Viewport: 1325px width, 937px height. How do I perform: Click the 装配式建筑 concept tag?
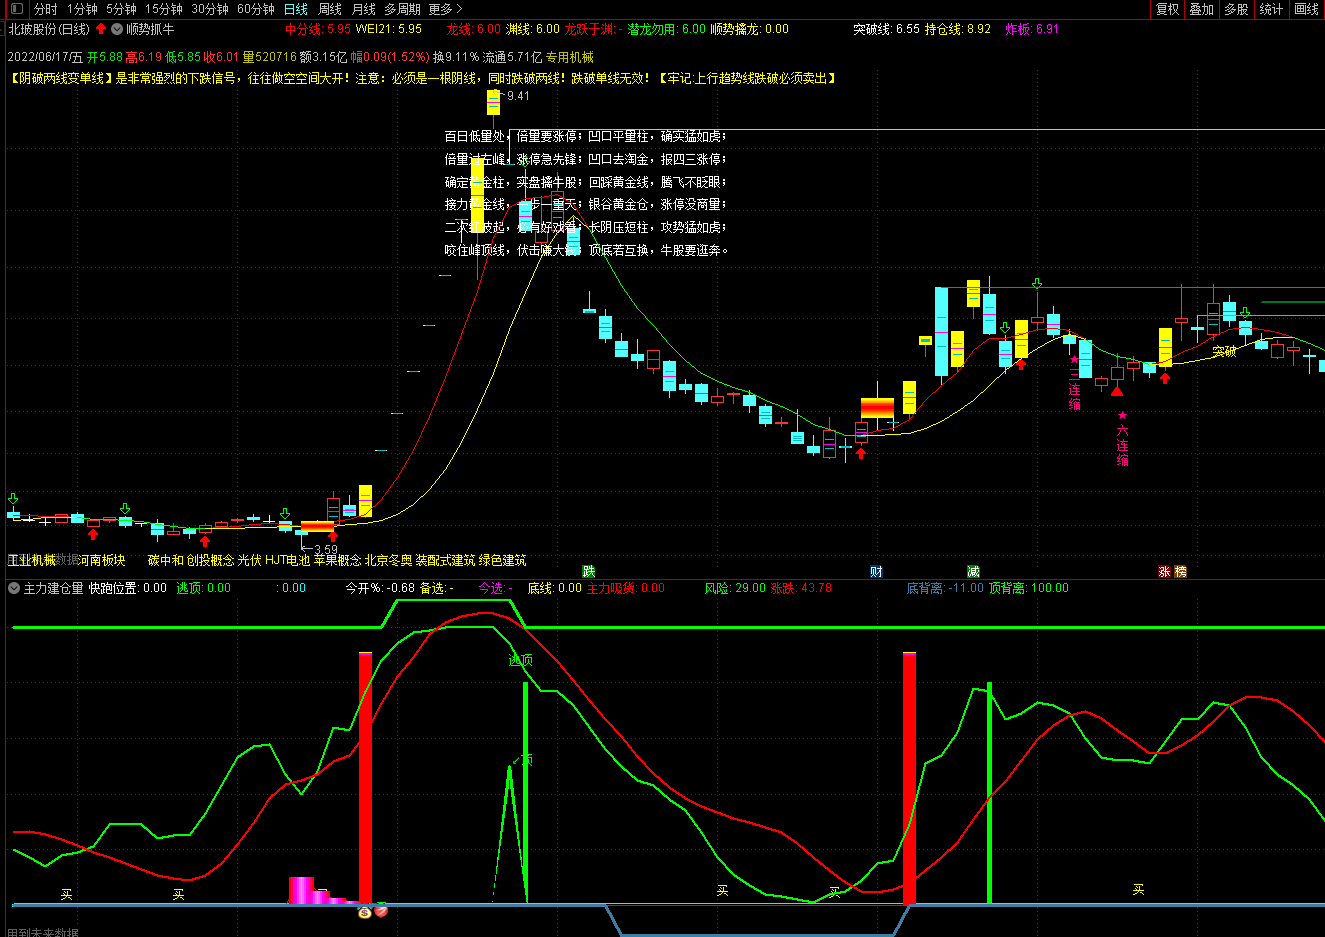[445, 560]
